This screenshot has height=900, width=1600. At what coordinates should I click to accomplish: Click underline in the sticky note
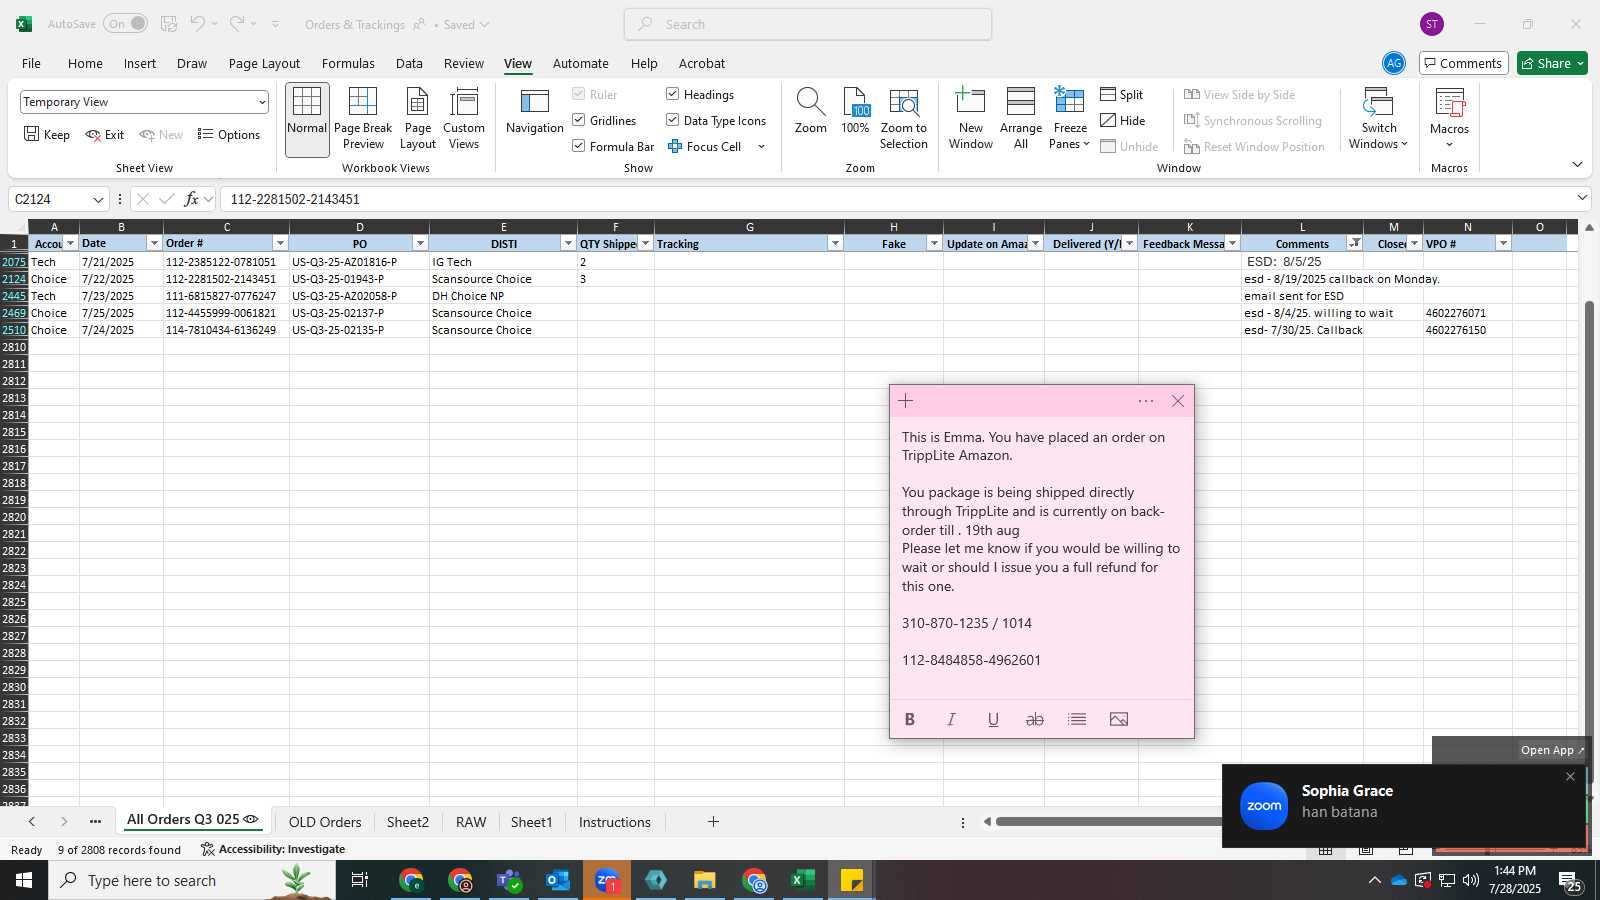993,719
